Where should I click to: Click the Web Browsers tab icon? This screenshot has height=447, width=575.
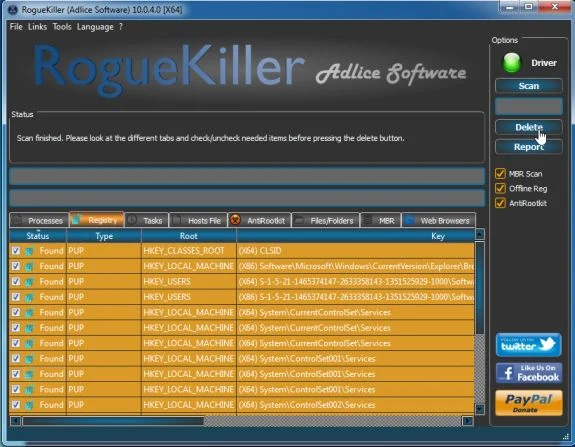pyautogui.click(x=410, y=220)
